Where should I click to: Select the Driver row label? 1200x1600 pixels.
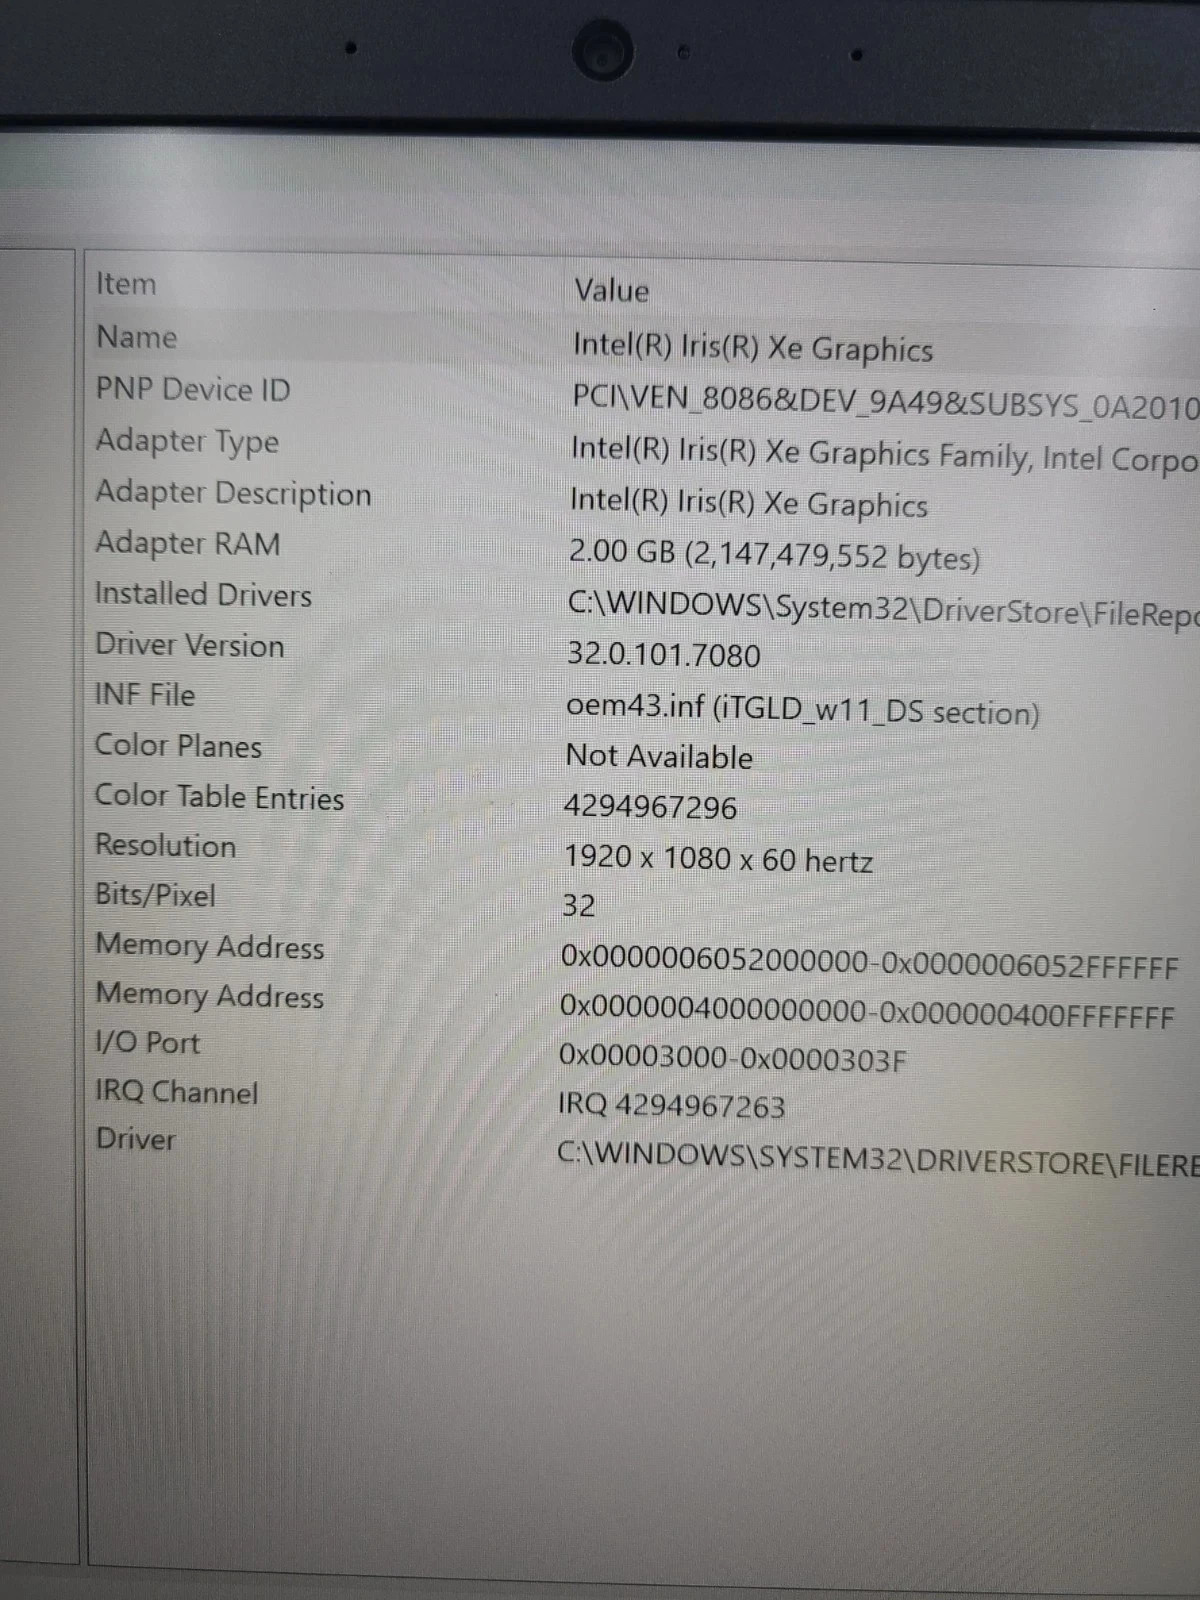(135, 1139)
